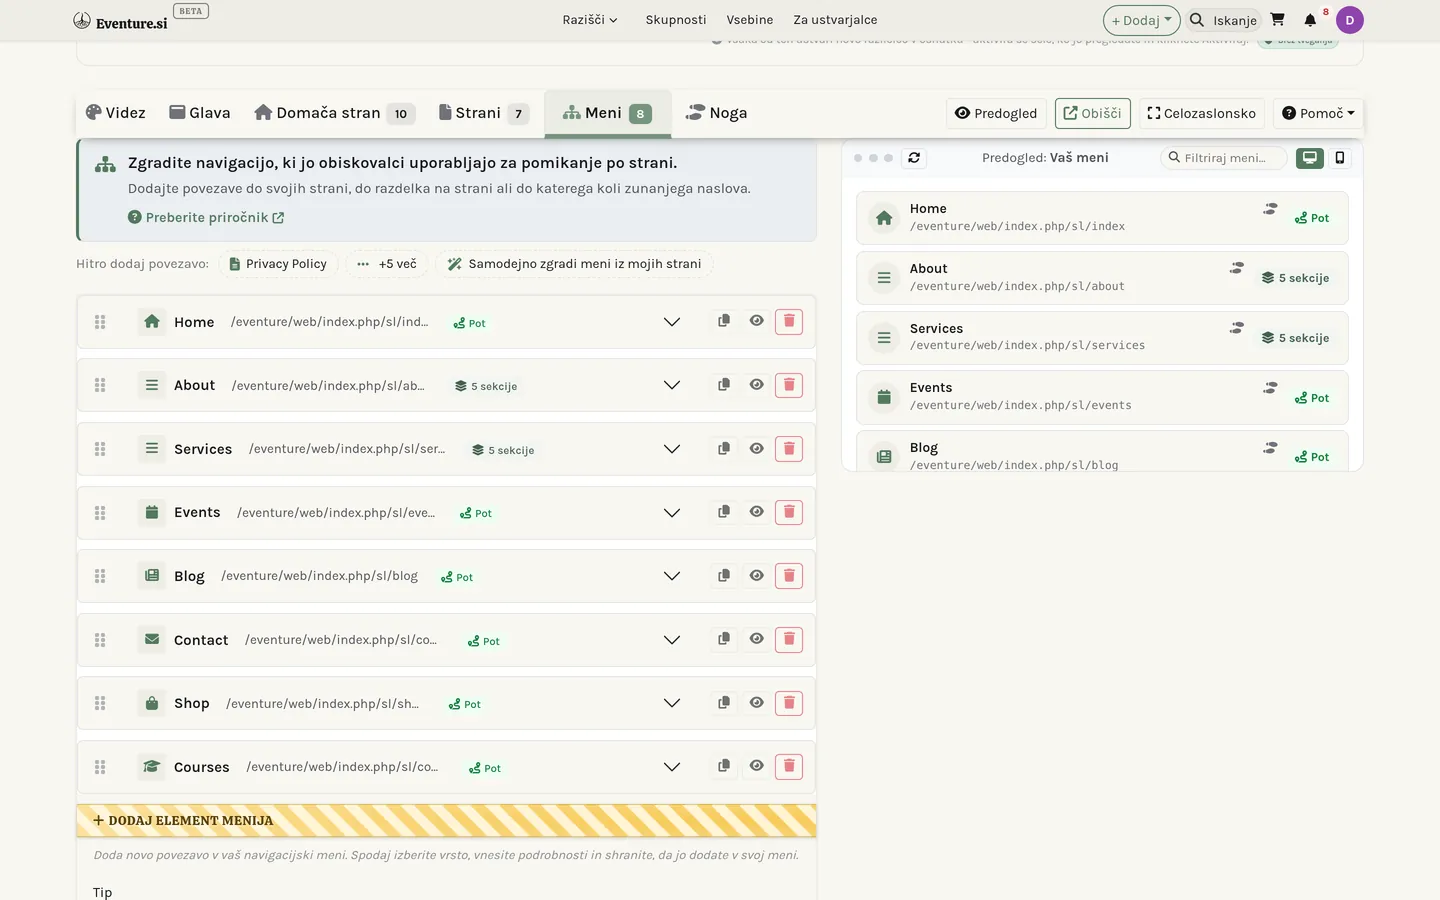
Task: Delete the Courses menu item
Action: coord(789,766)
